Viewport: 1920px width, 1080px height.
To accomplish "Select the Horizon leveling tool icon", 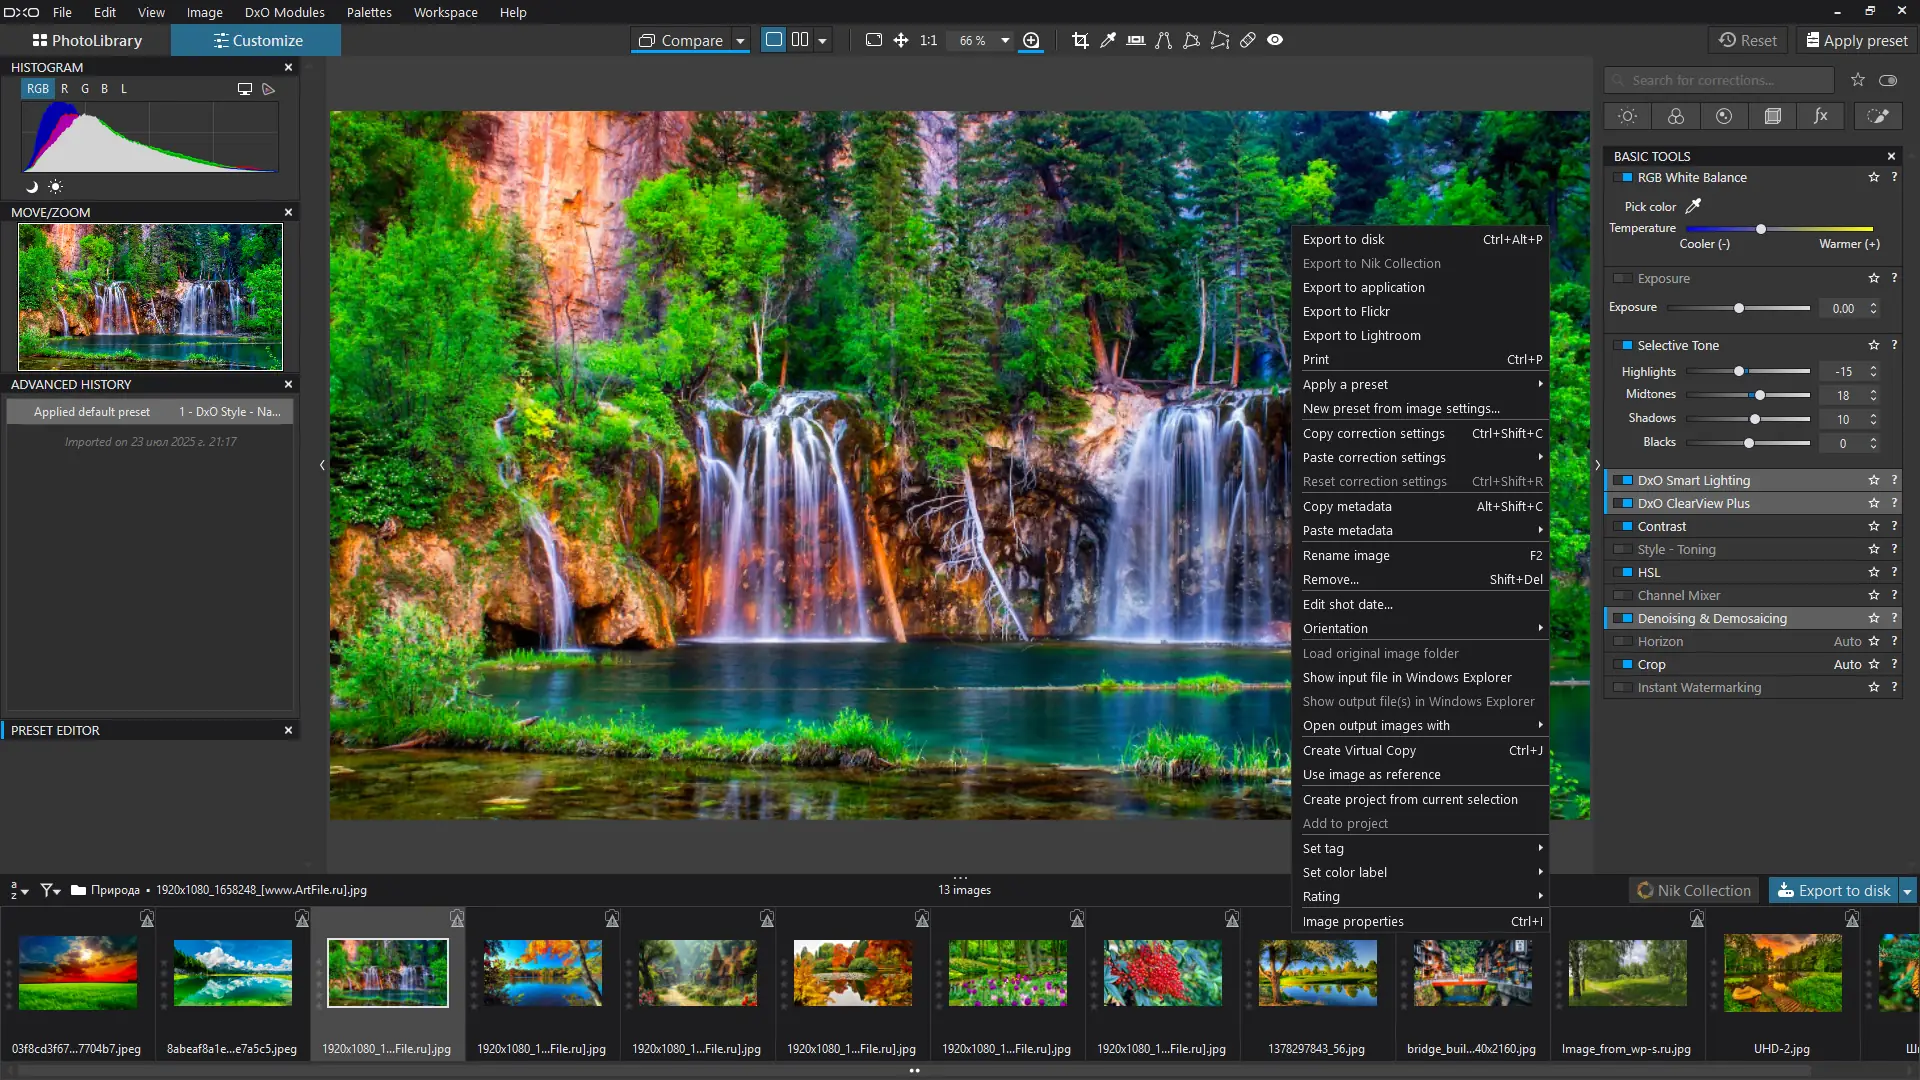I will [1136, 40].
